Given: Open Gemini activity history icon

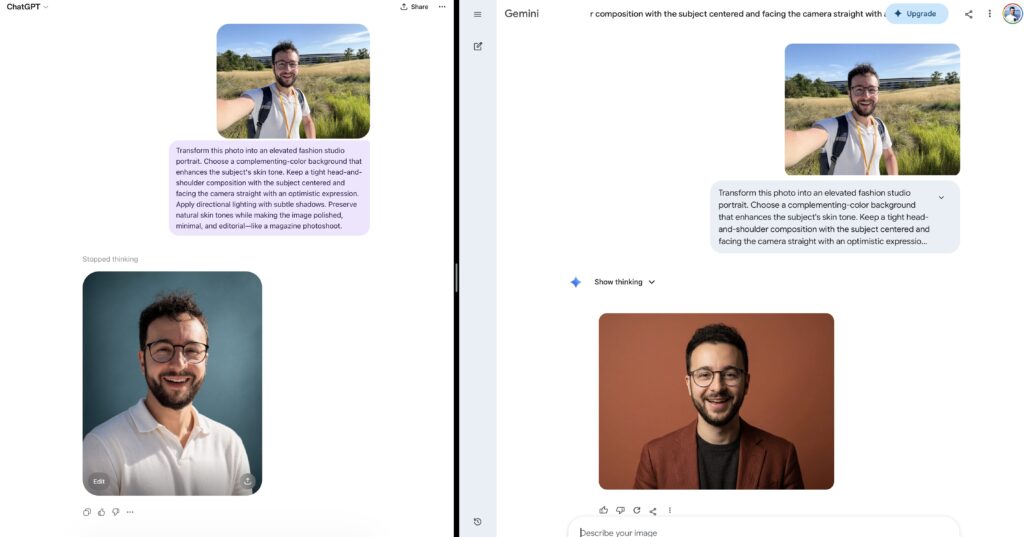Looking at the screenshot, I should [477, 521].
